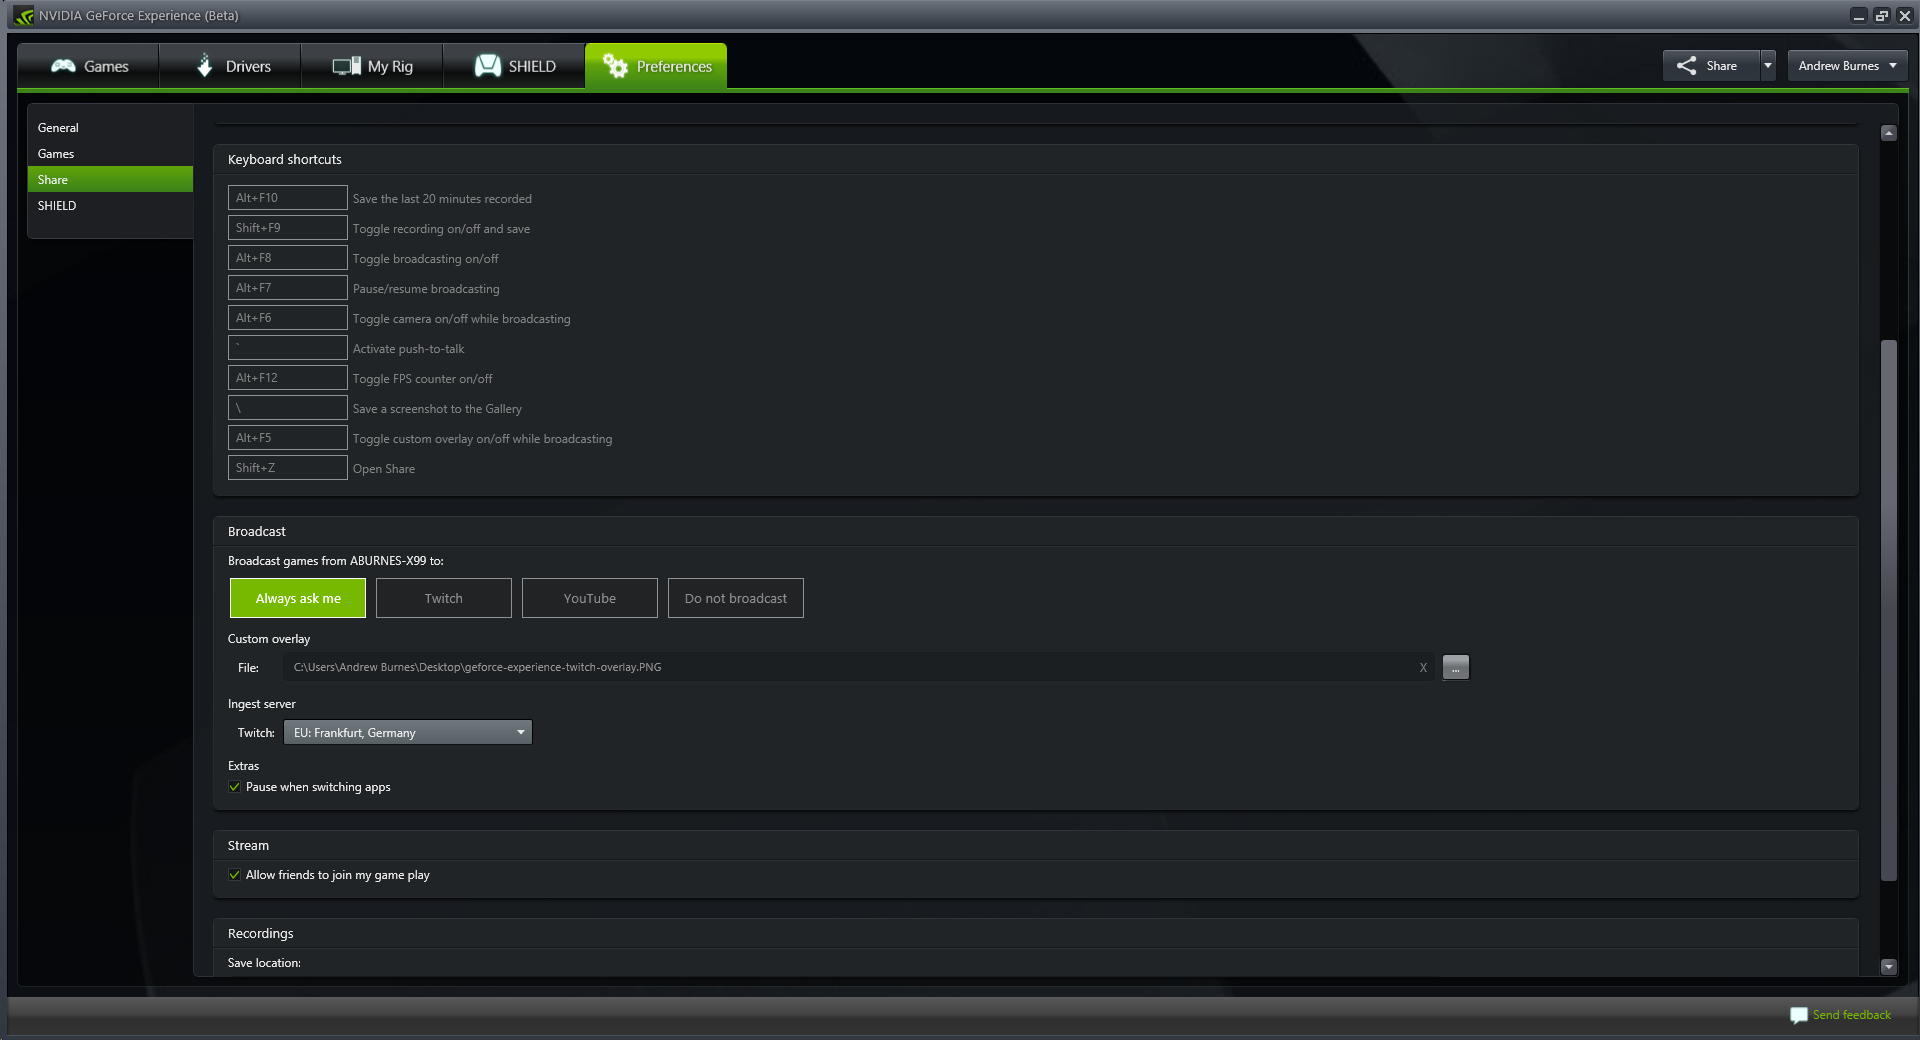Image resolution: width=1920 pixels, height=1040 pixels.
Task: Click the Preferences gears icon
Action: pos(615,66)
